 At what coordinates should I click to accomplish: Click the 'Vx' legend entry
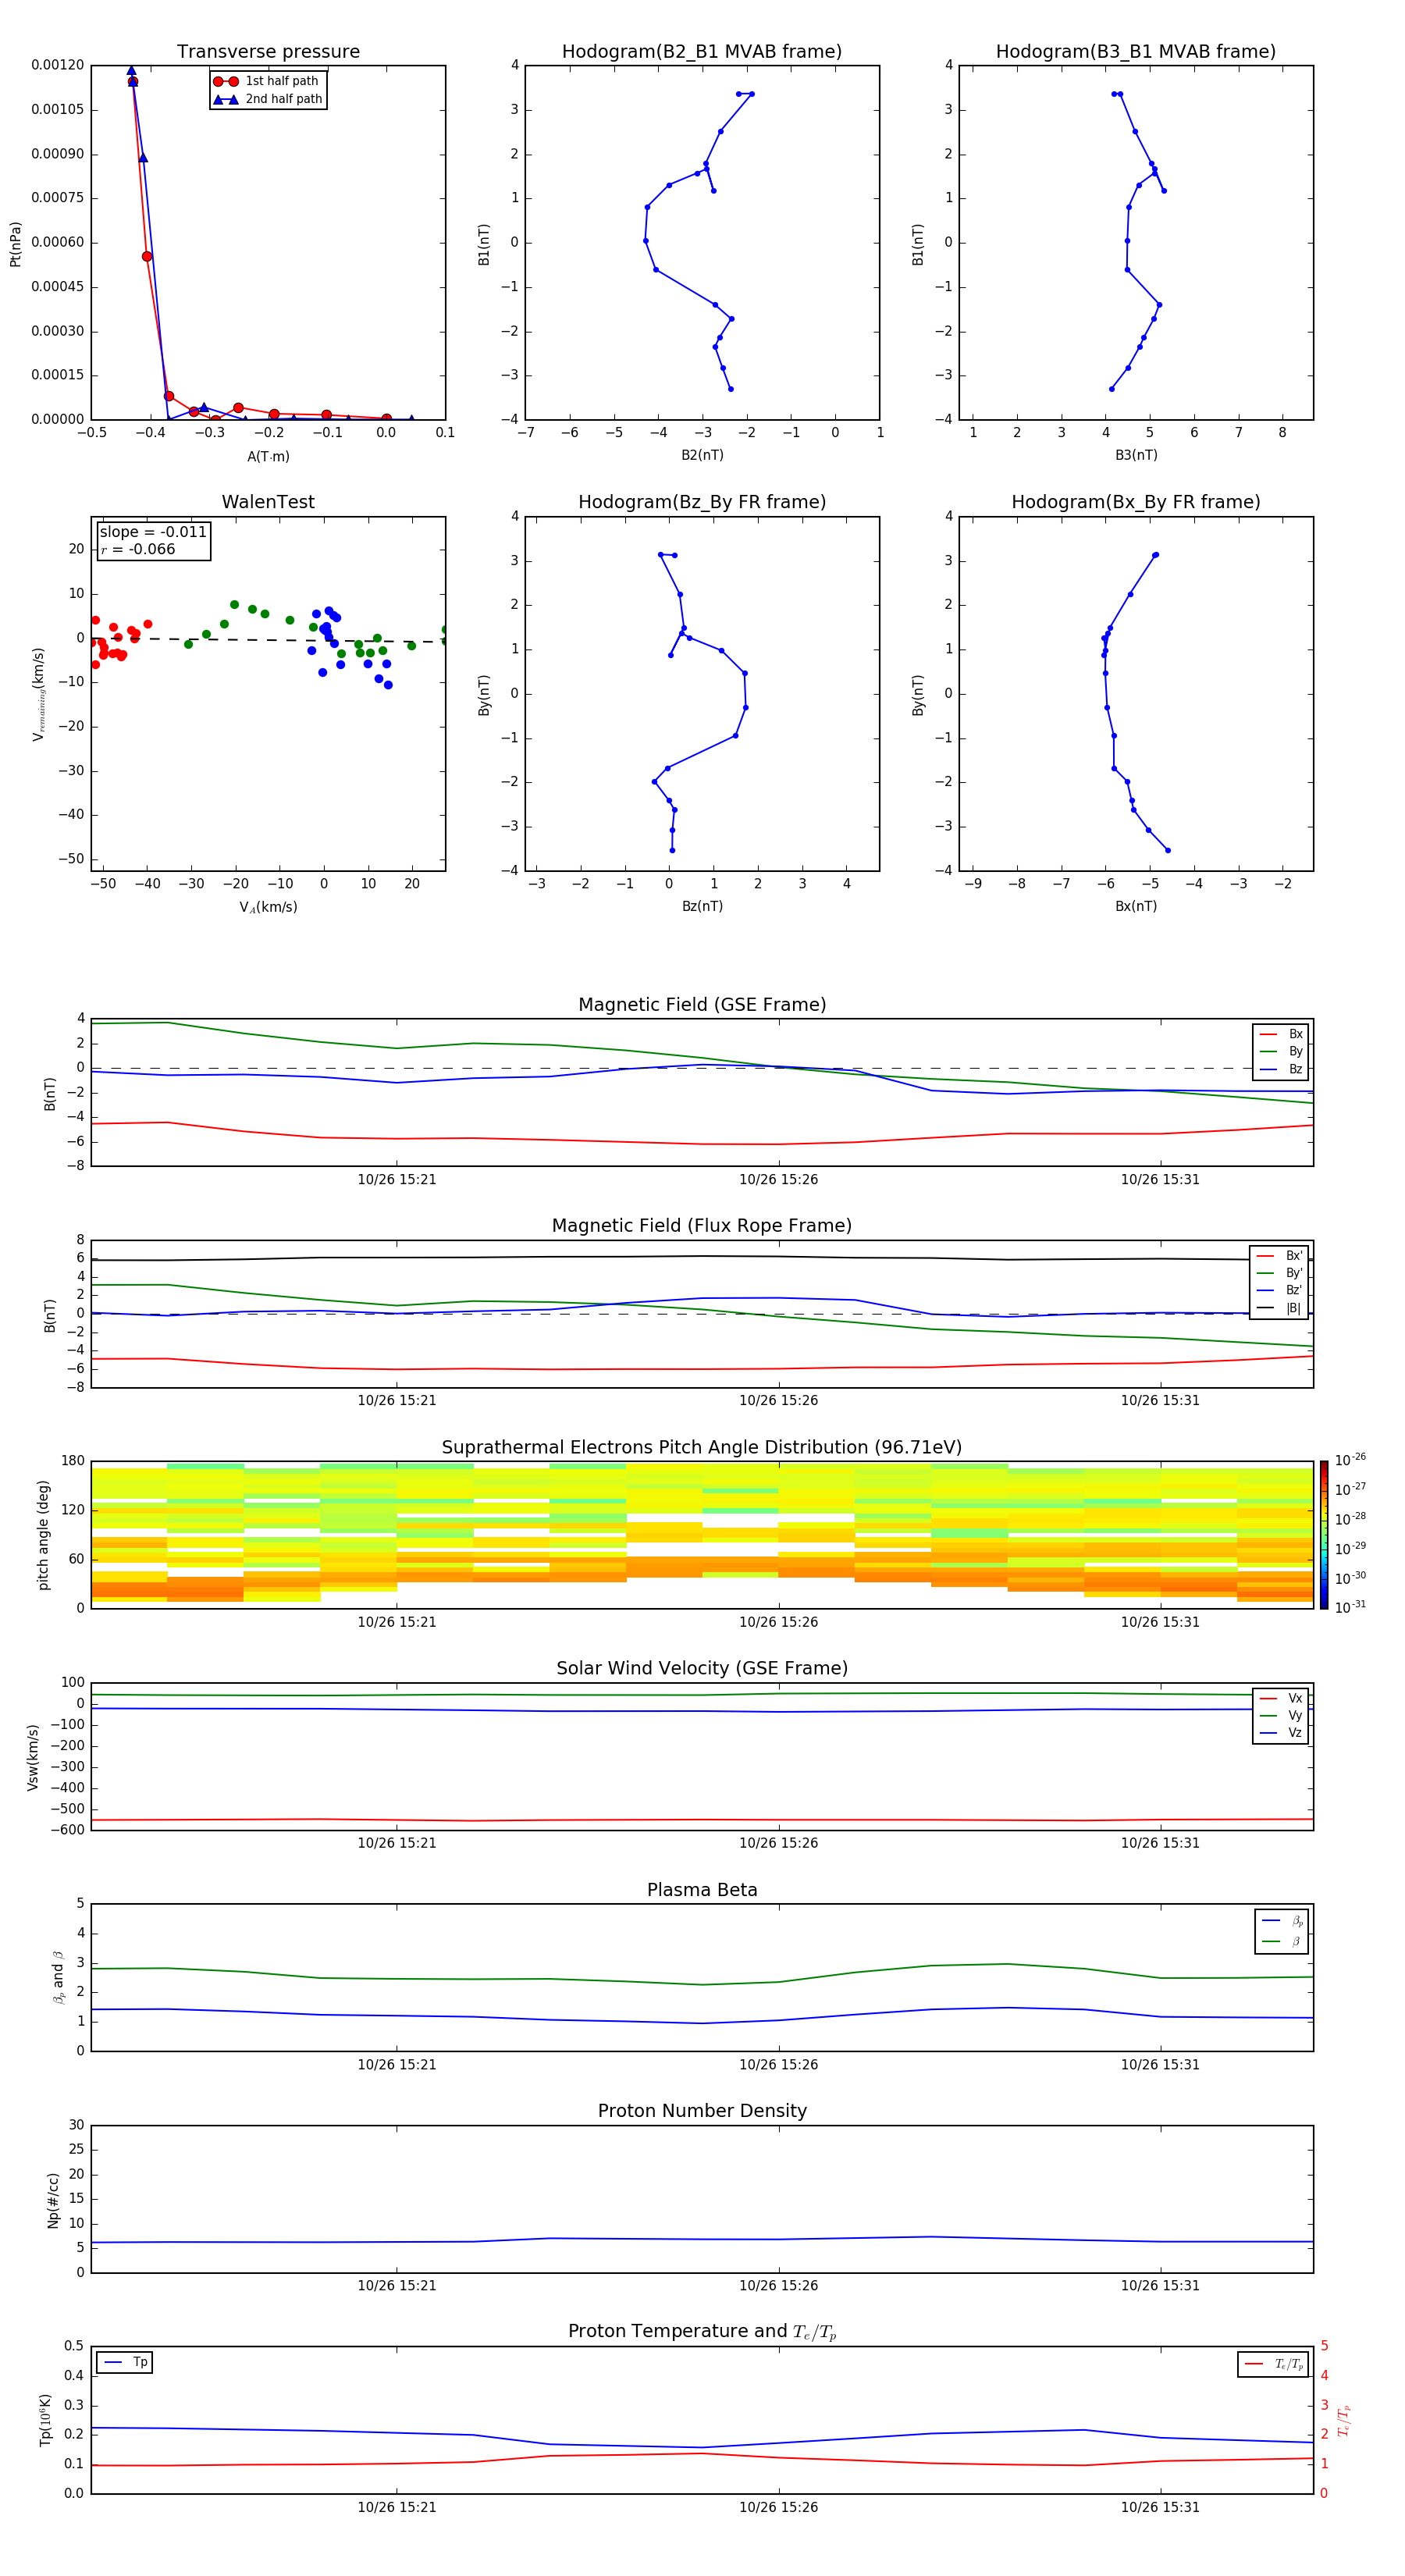1282,1698
